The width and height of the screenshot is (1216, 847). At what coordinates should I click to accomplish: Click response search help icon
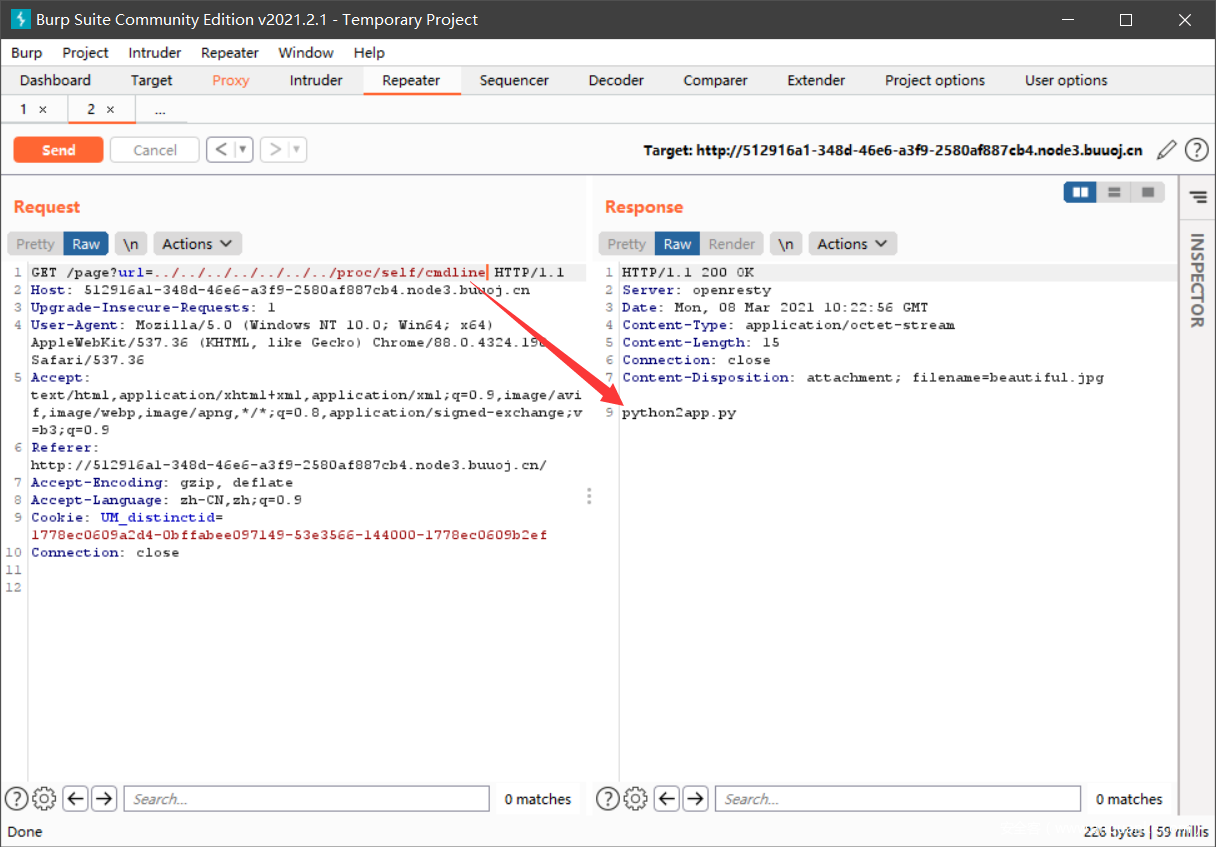click(x=607, y=798)
